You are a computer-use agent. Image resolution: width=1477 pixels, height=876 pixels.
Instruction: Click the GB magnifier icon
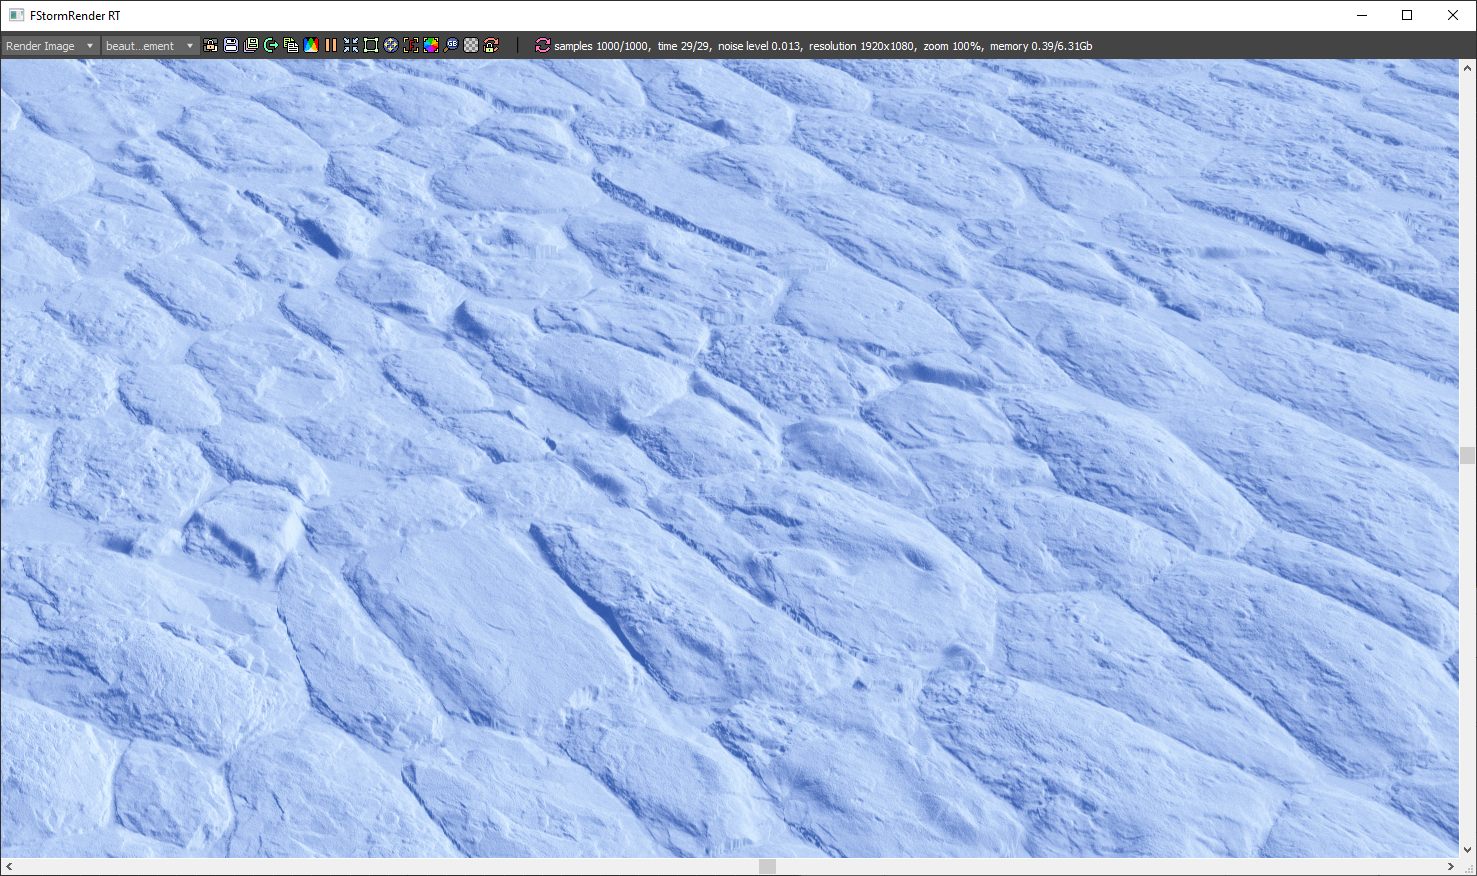(451, 46)
